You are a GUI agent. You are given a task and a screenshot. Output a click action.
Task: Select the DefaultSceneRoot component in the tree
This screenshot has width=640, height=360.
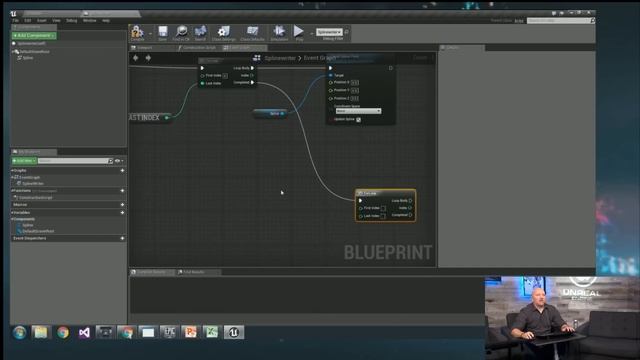pyautogui.click(x=33, y=51)
